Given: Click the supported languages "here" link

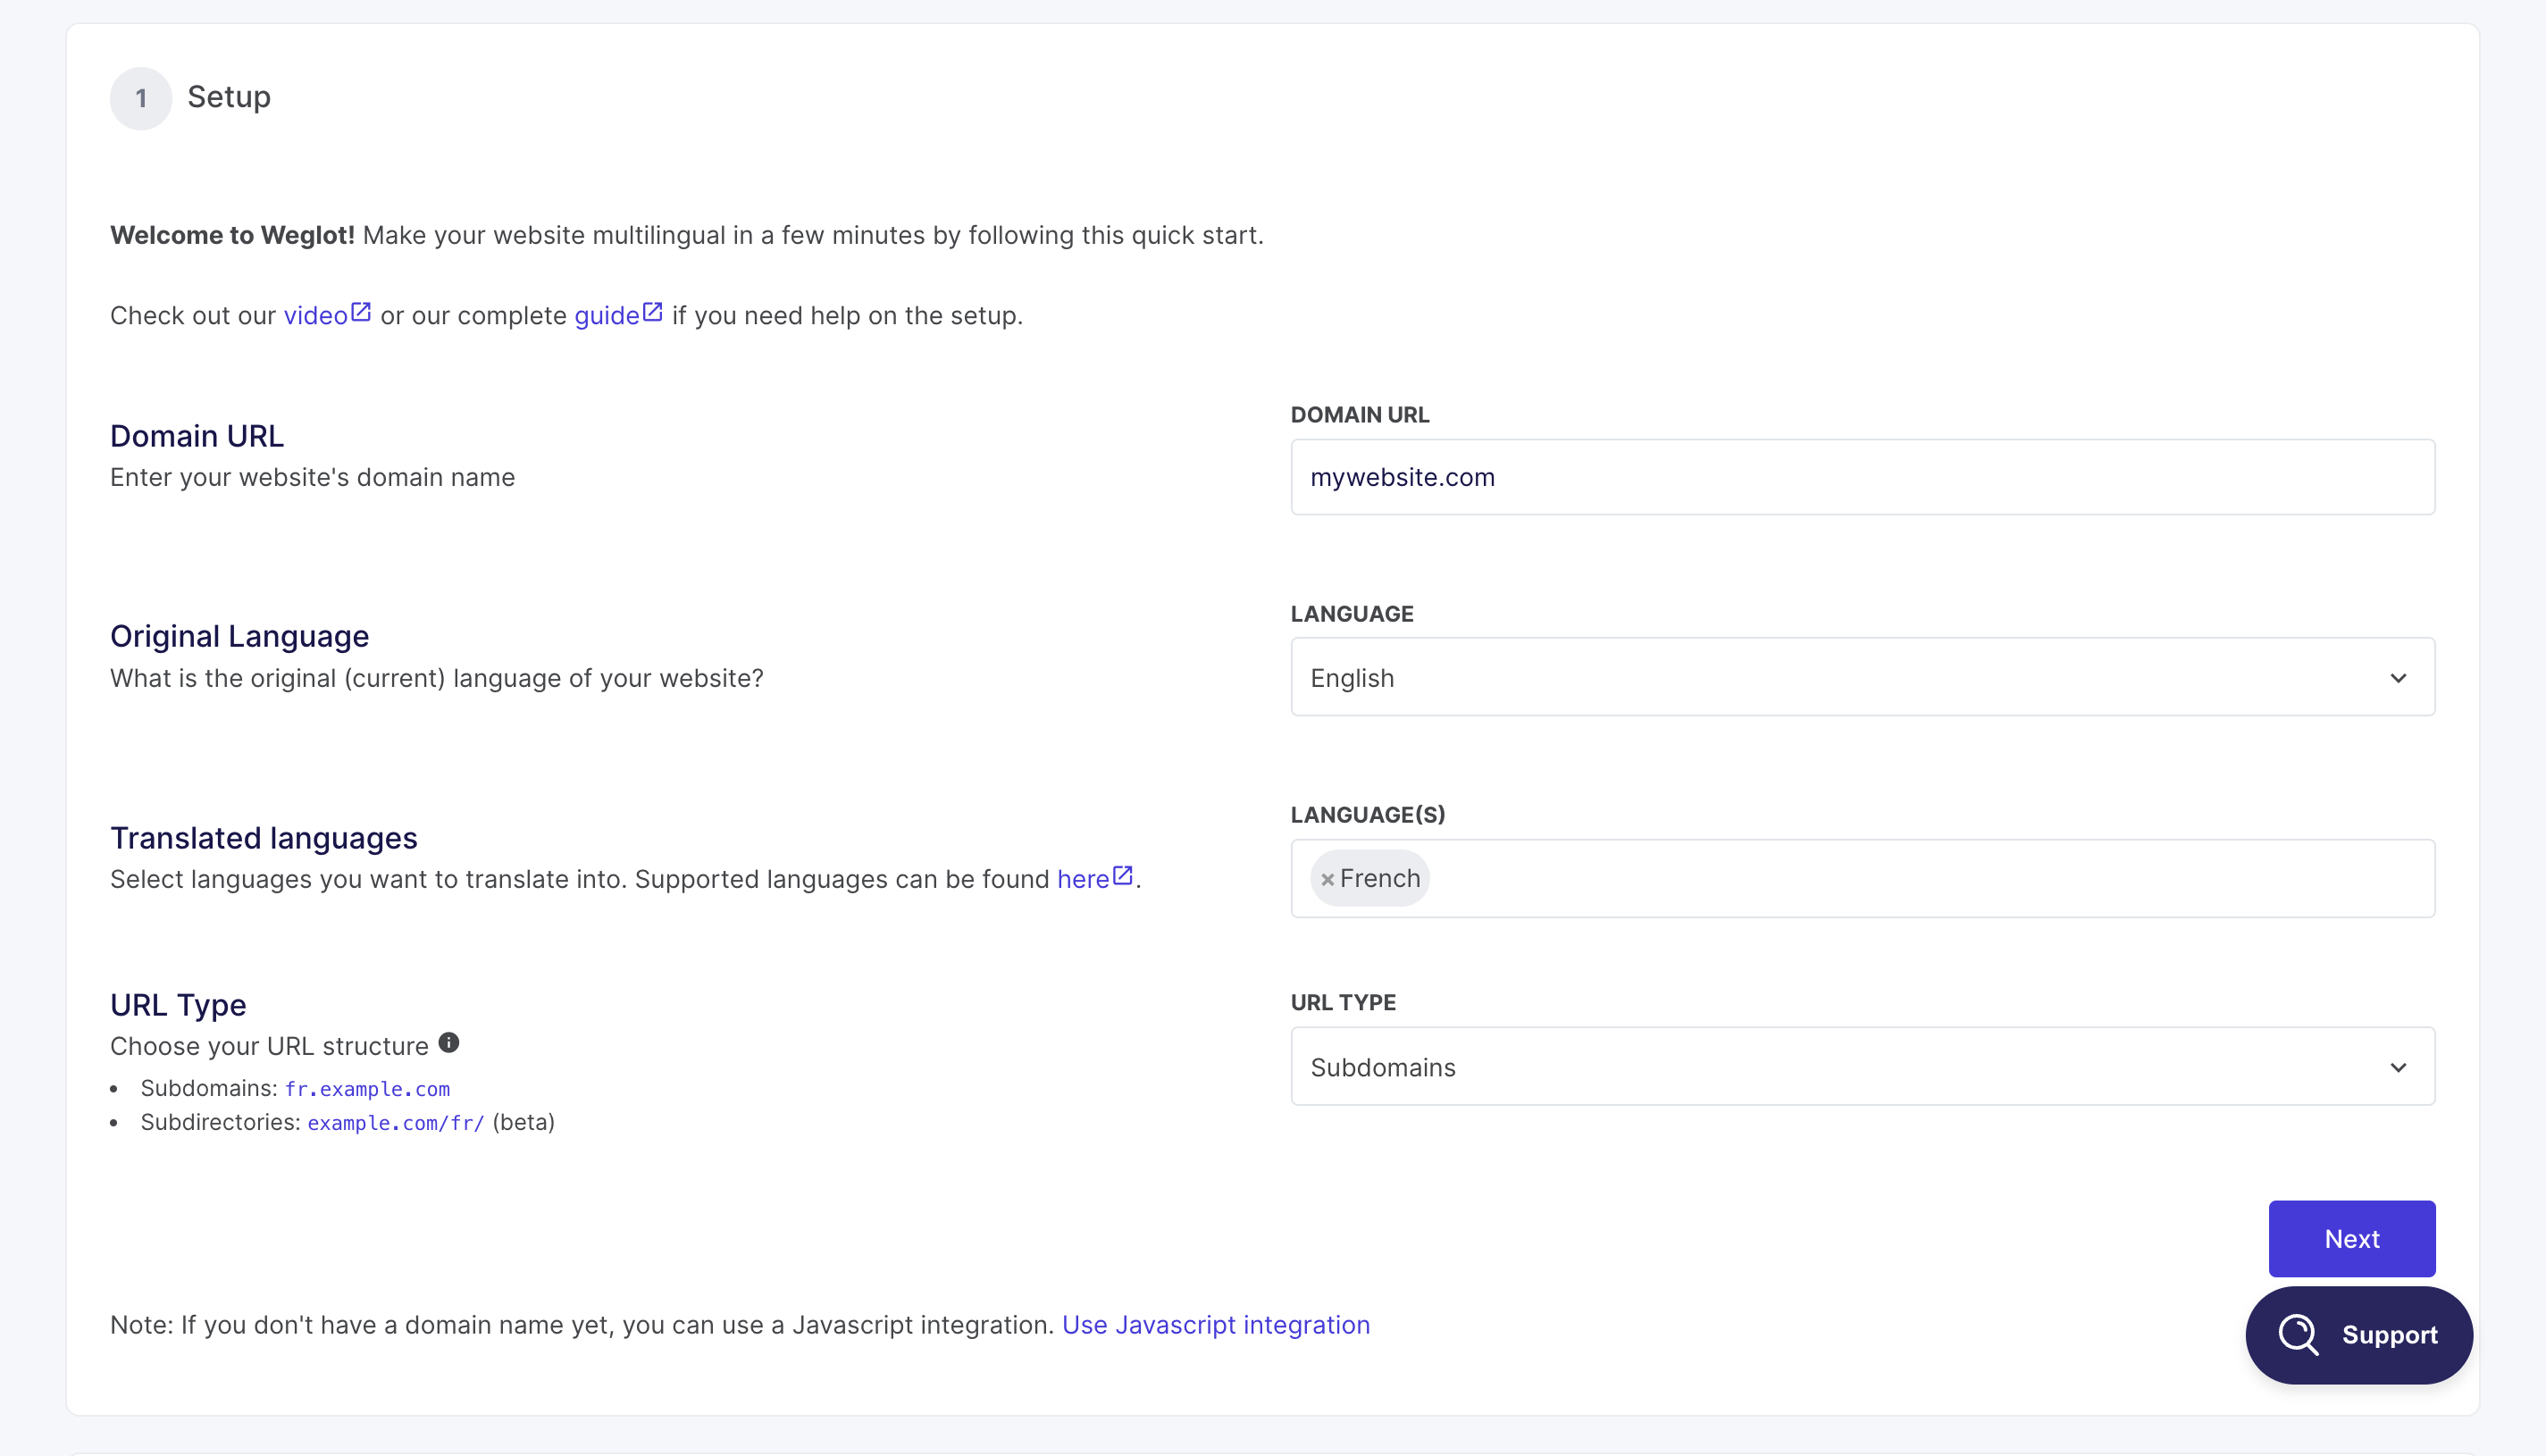Looking at the screenshot, I should (x=1084, y=879).
